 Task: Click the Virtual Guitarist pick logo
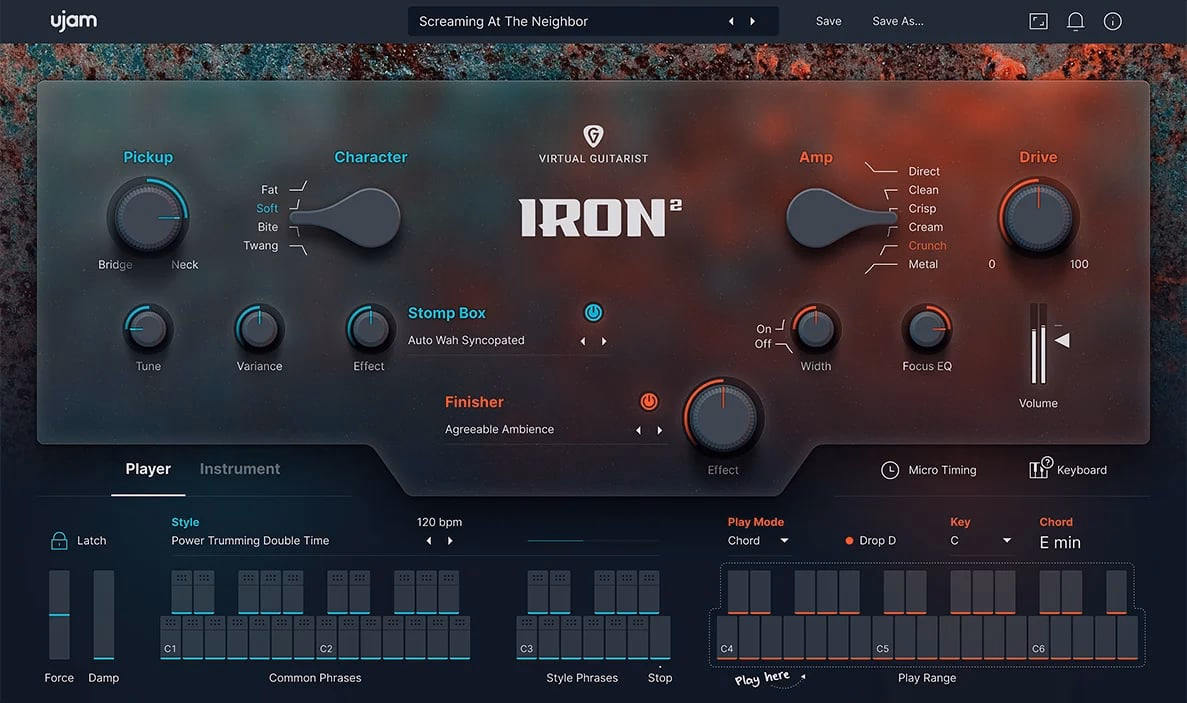593,135
